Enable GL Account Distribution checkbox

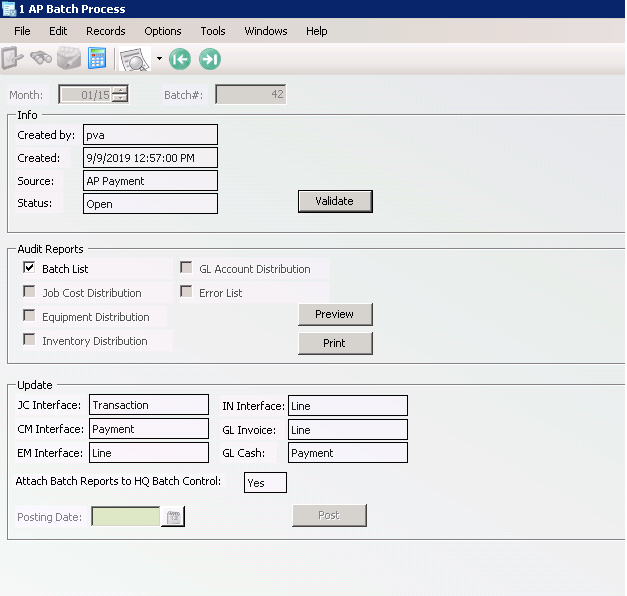click(x=186, y=268)
